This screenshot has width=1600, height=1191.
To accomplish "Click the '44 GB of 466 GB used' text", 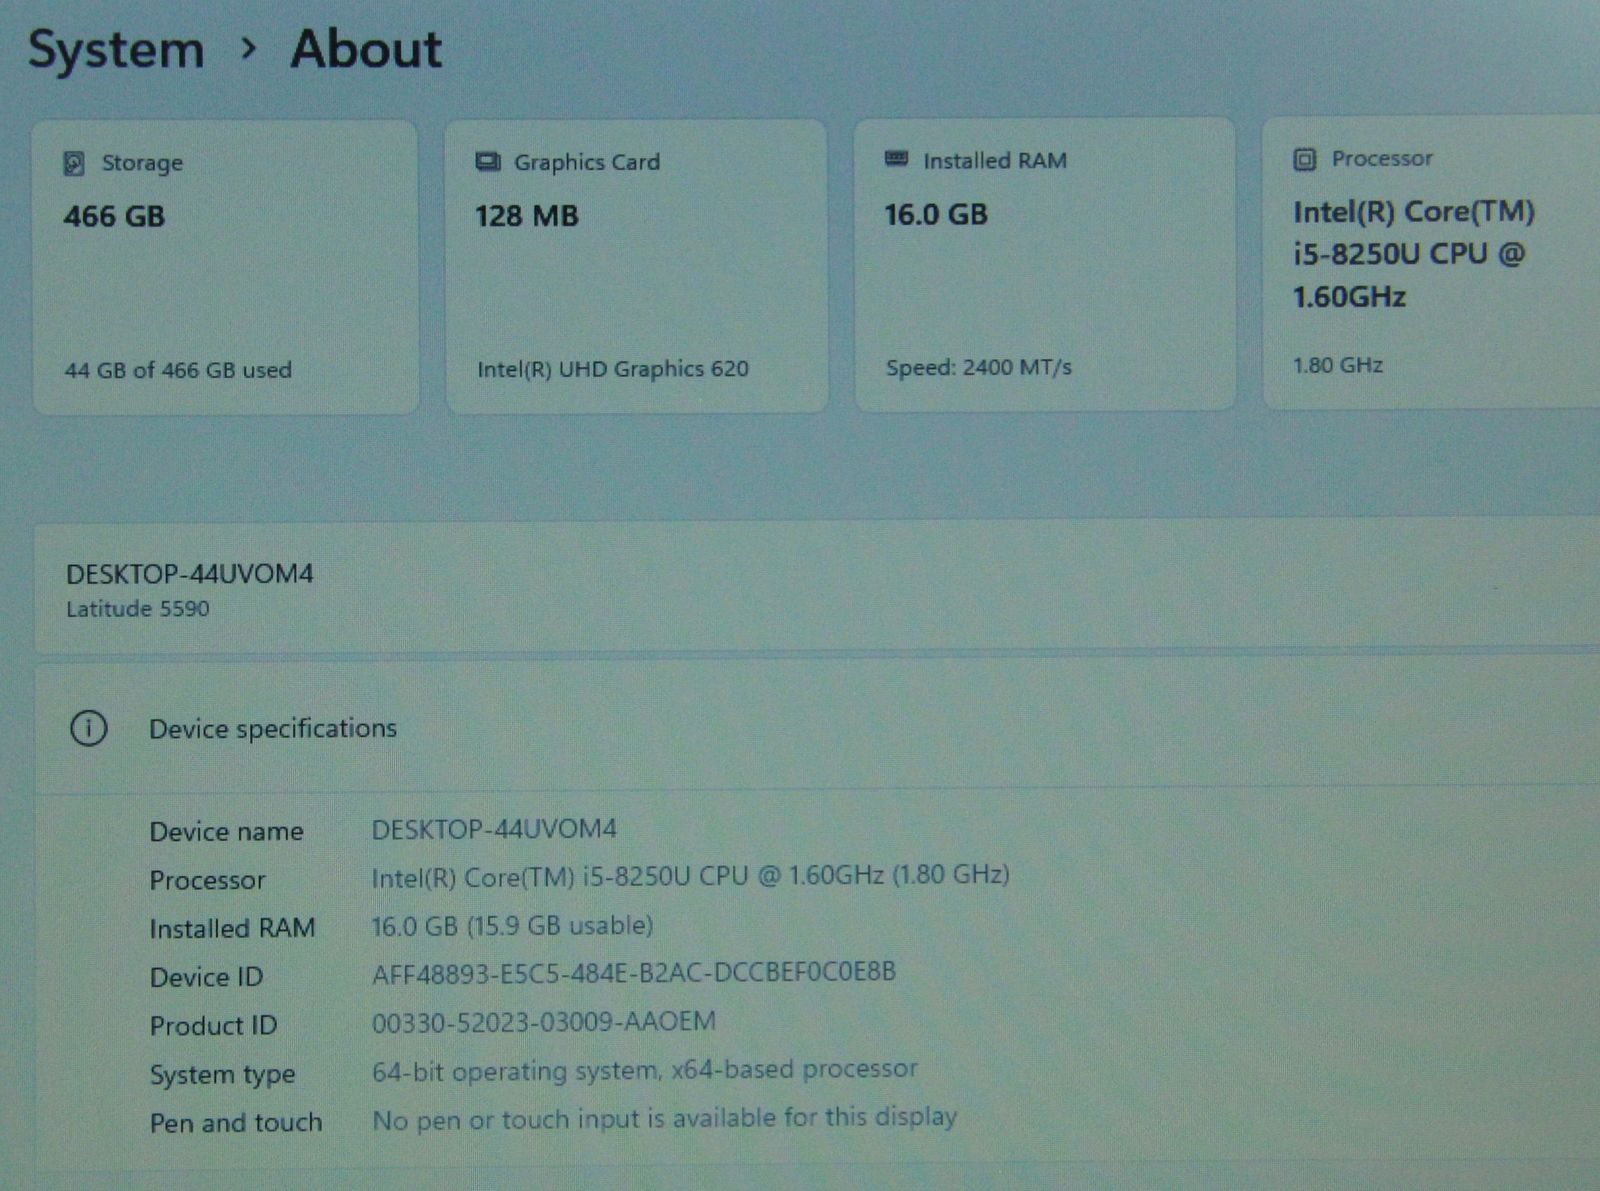I will (x=178, y=370).
